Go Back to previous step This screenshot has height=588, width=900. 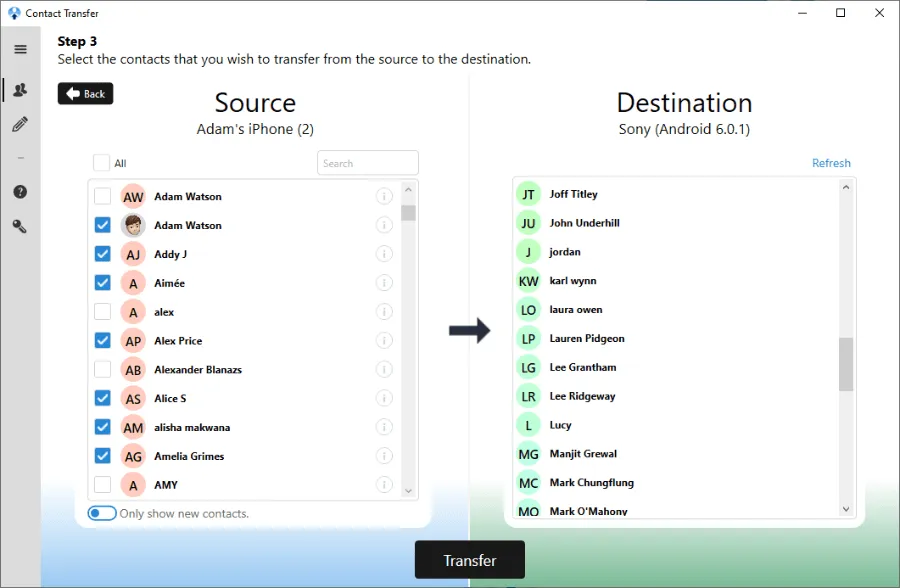pos(85,94)
